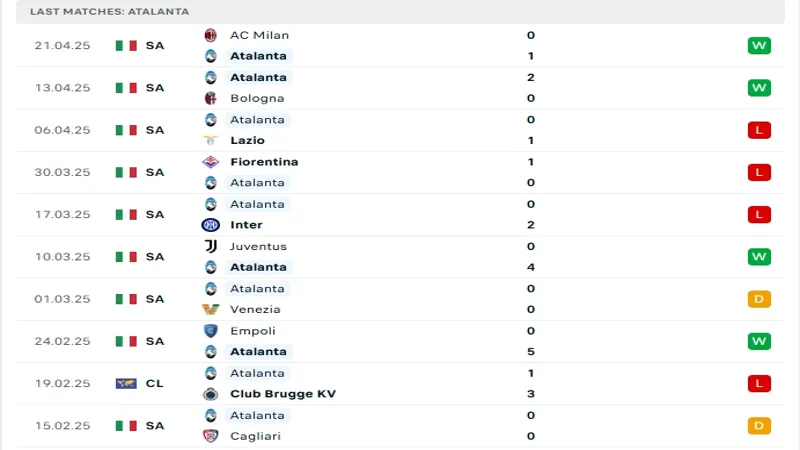Click the Empoli club crest
The width and height of the screenshot is (800, 450).
point(211,331)
